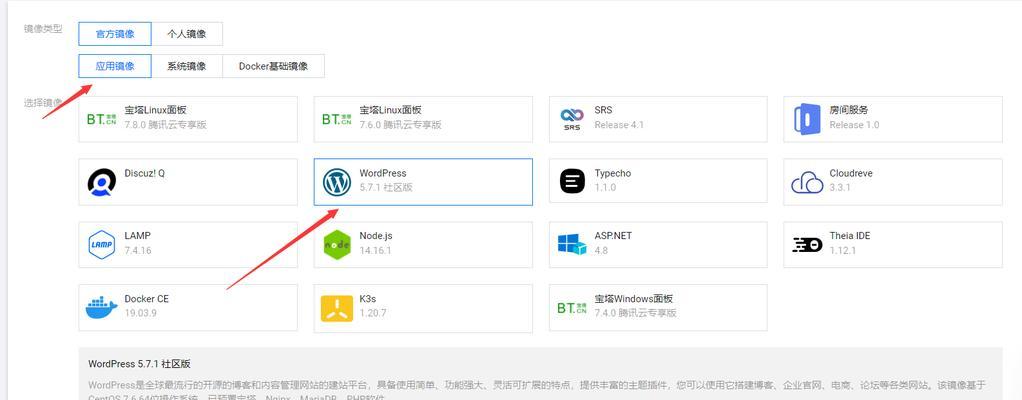The image size is (1022, 400).
Task: Click the ASP.NET Windows logo icon
Action: coord(572,244)
